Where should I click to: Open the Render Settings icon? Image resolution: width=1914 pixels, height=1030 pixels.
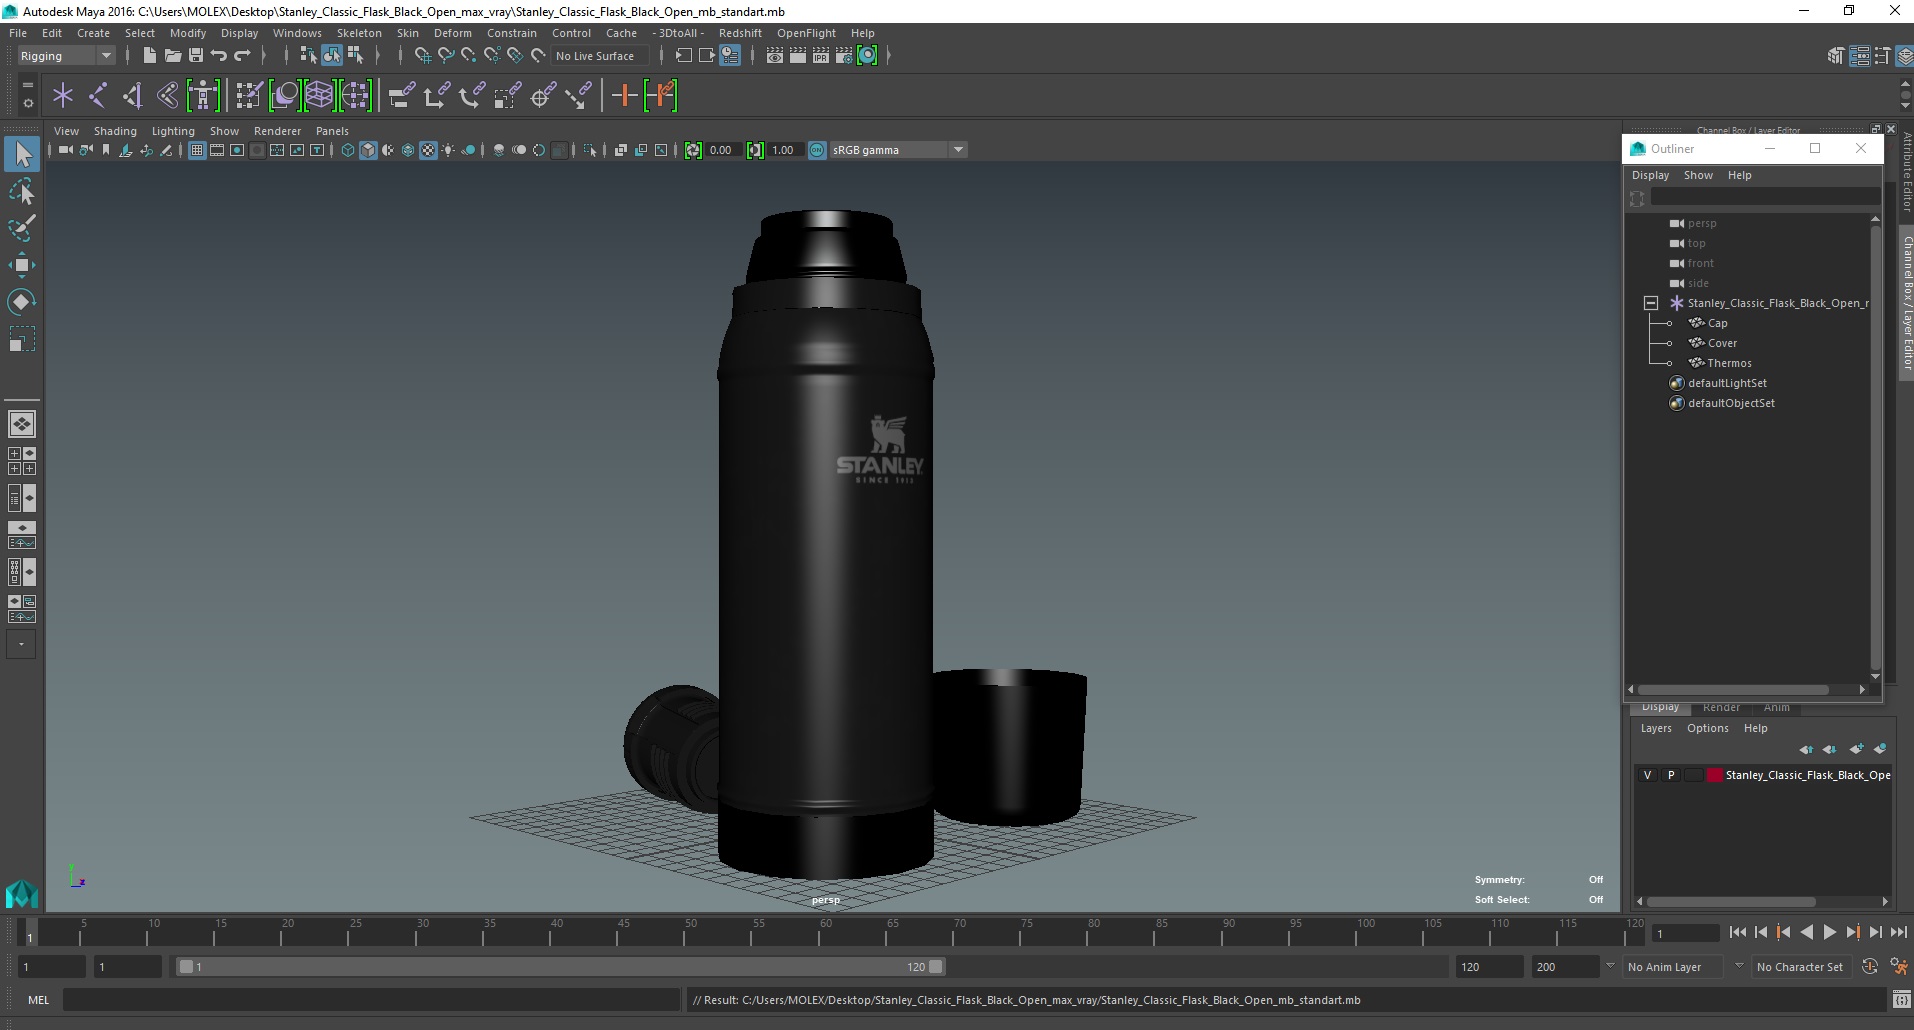(844, 56)
